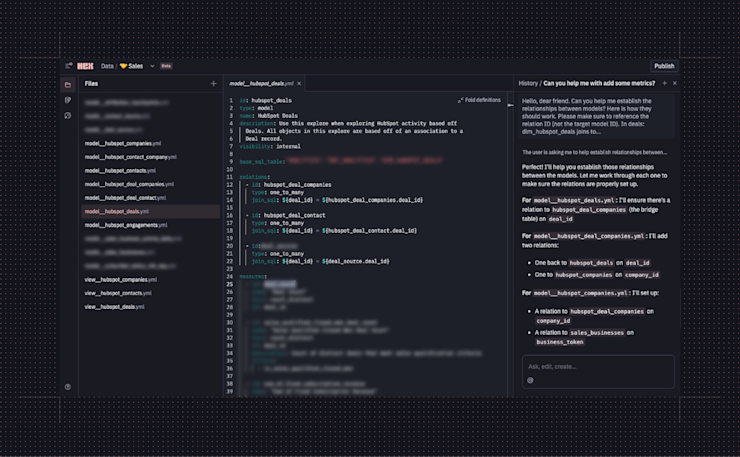Click the History breadcrumb in chat panel
This screenshot has width=740, height=457.
[x=528, y=83]
